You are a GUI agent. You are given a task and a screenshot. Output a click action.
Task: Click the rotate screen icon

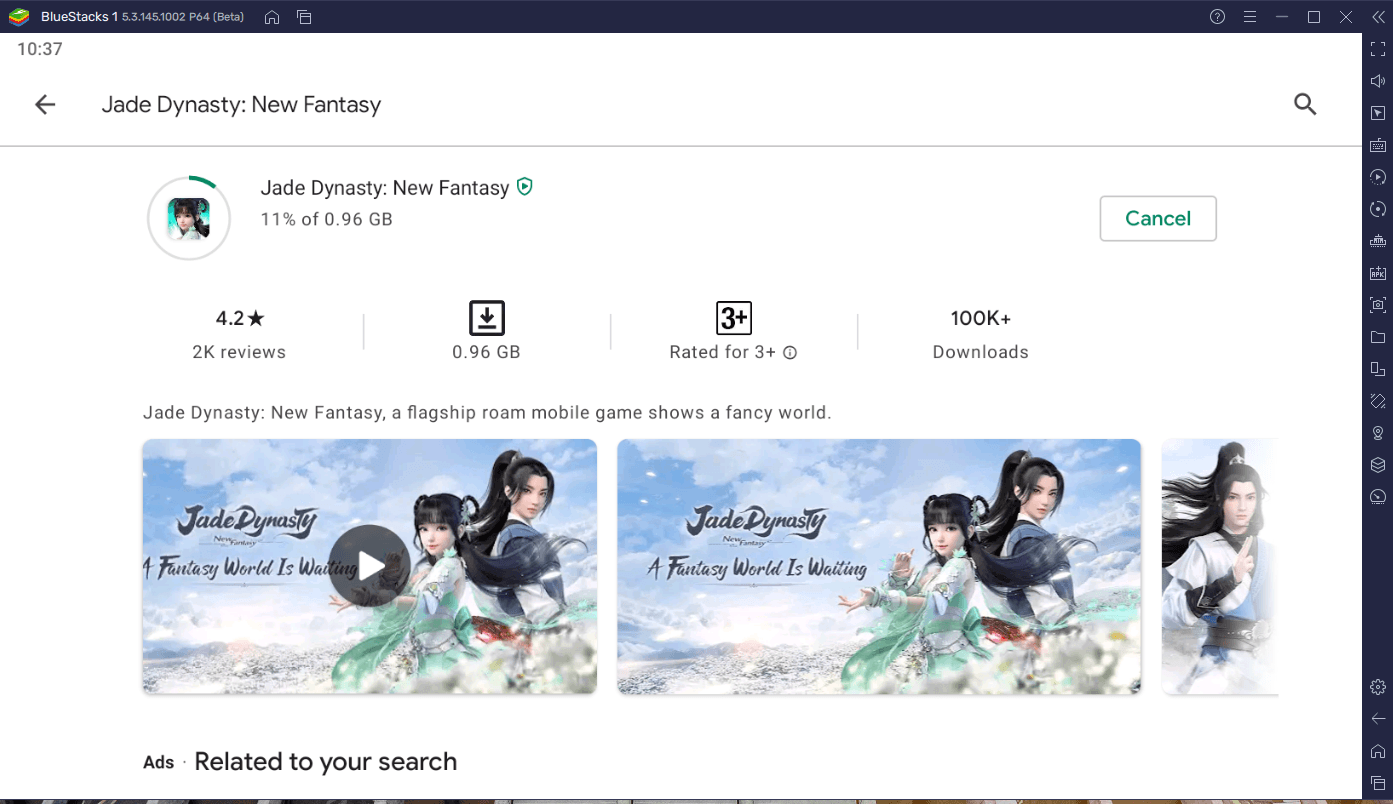coord(1378,369)
